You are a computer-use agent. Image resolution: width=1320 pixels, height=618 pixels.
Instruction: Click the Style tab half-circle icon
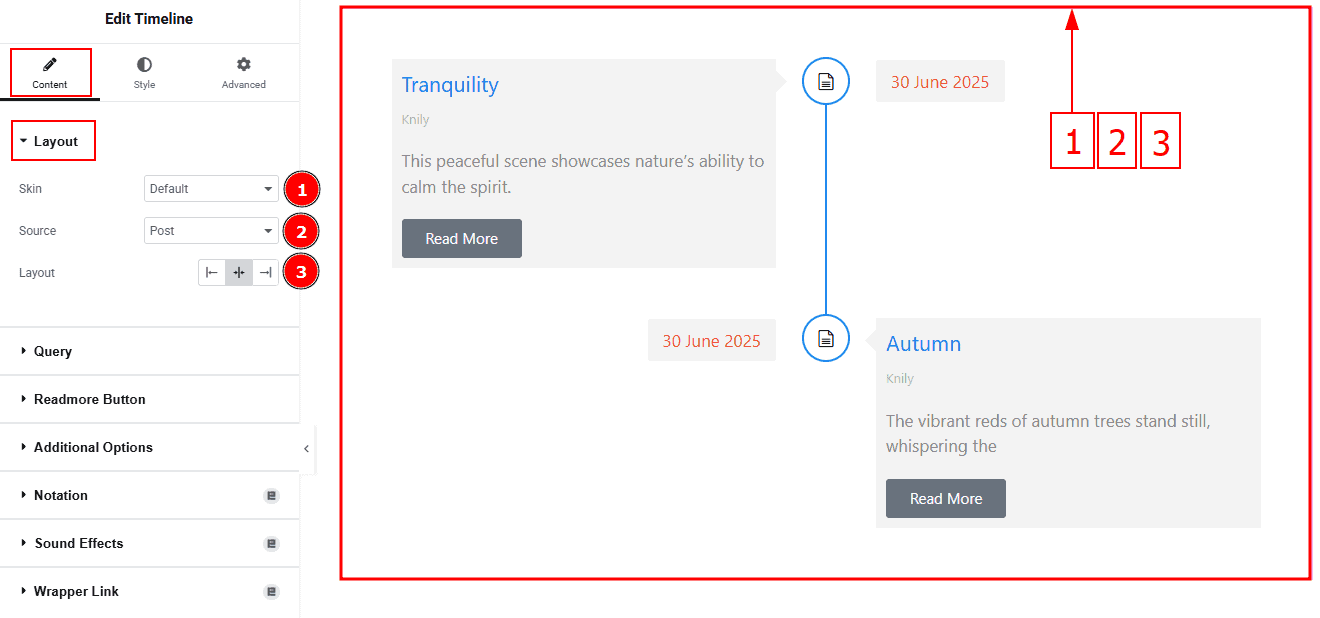(145, 64)
